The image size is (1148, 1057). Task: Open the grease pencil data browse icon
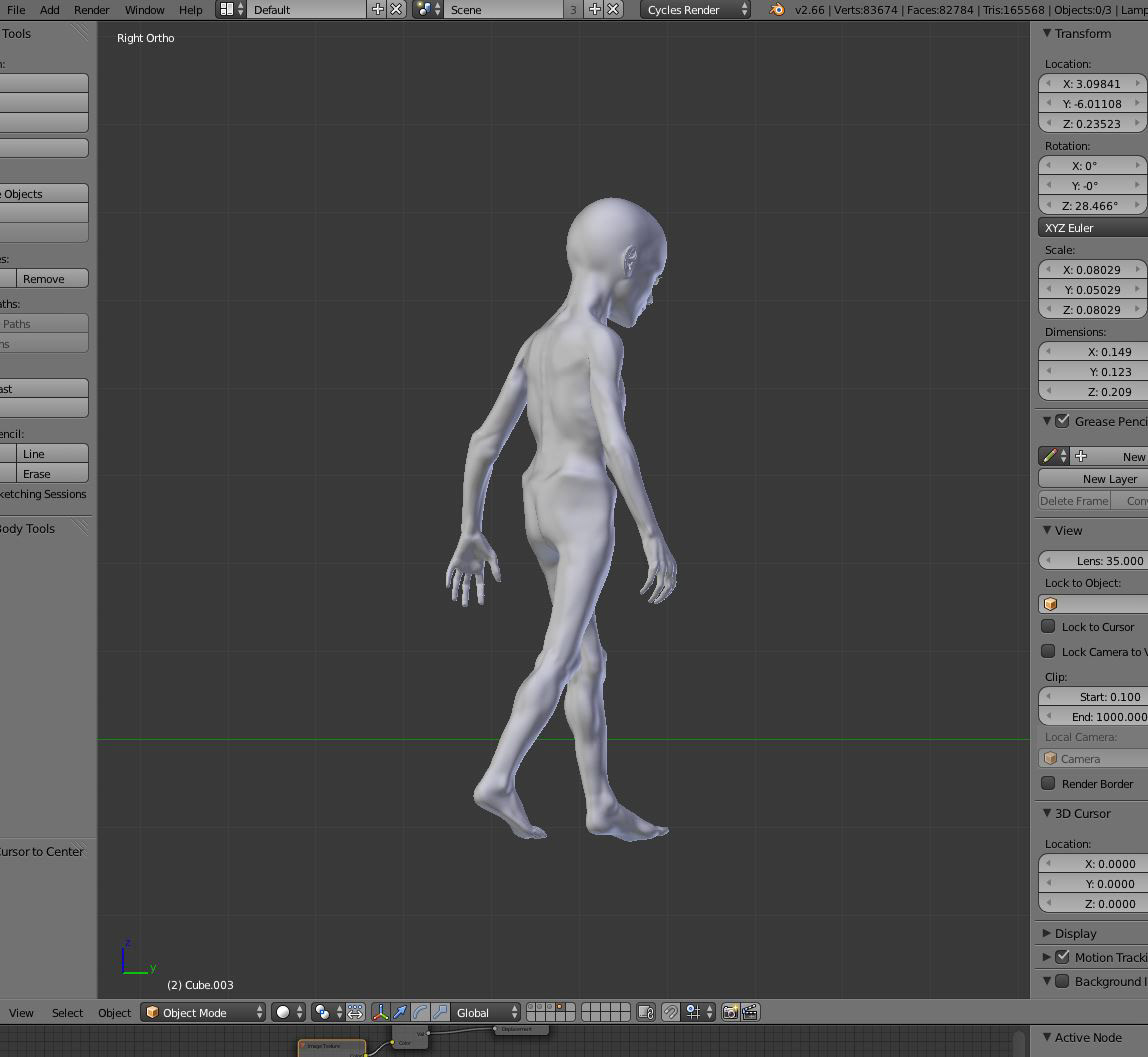1054,456
